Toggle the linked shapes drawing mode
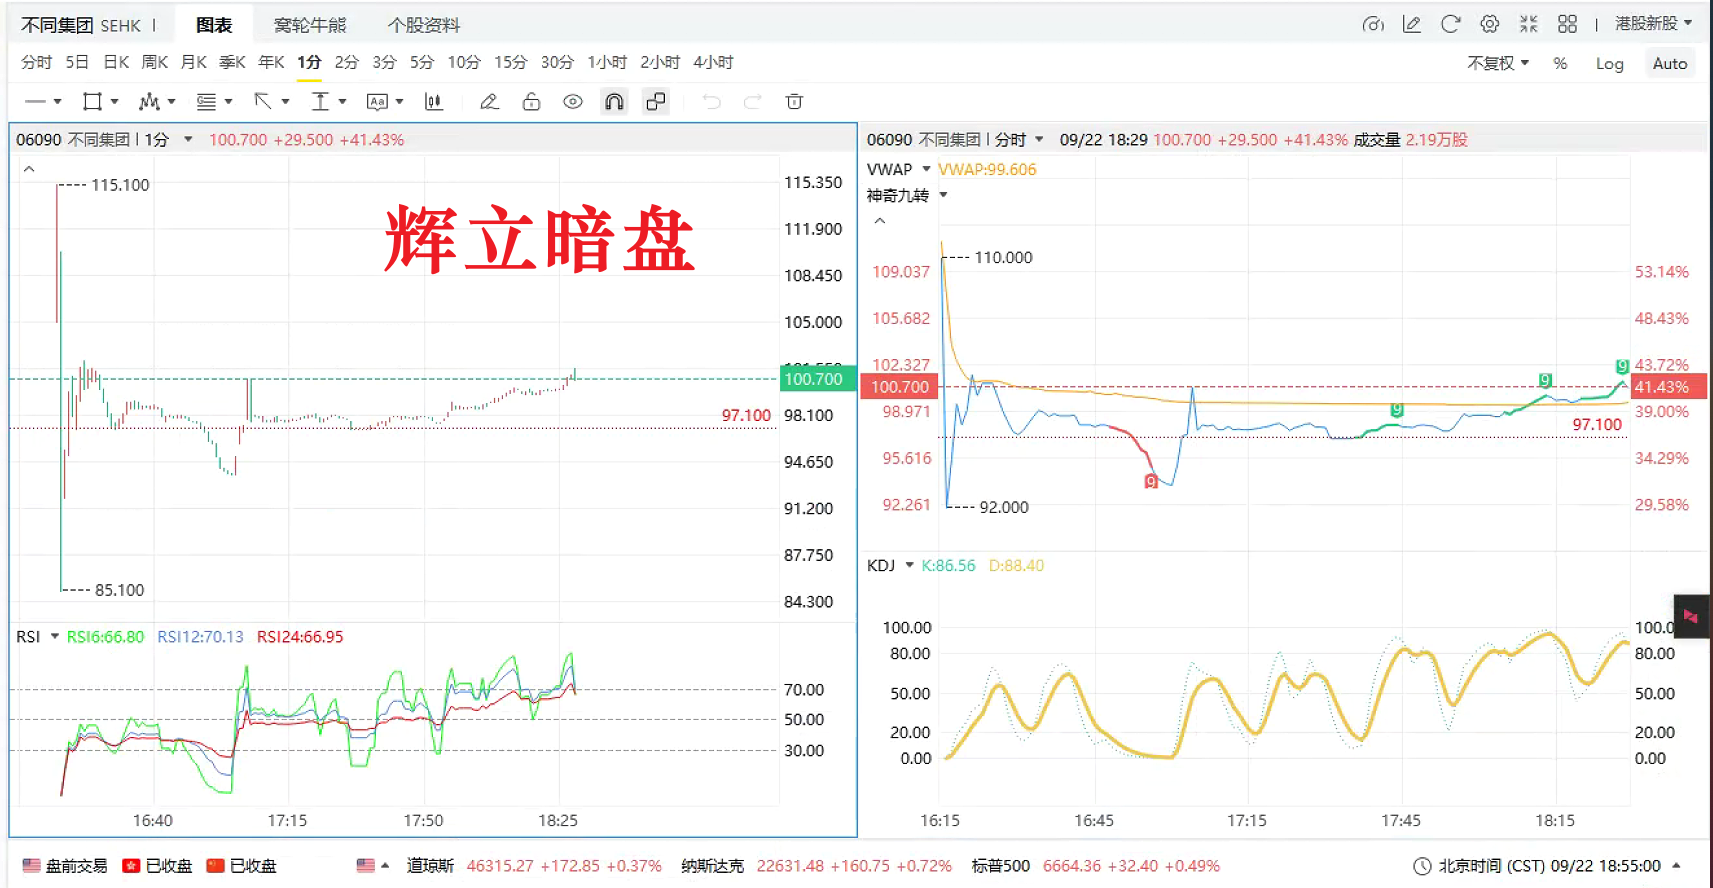The height and width of the screenshot is (888, 1713). (656, 102)
